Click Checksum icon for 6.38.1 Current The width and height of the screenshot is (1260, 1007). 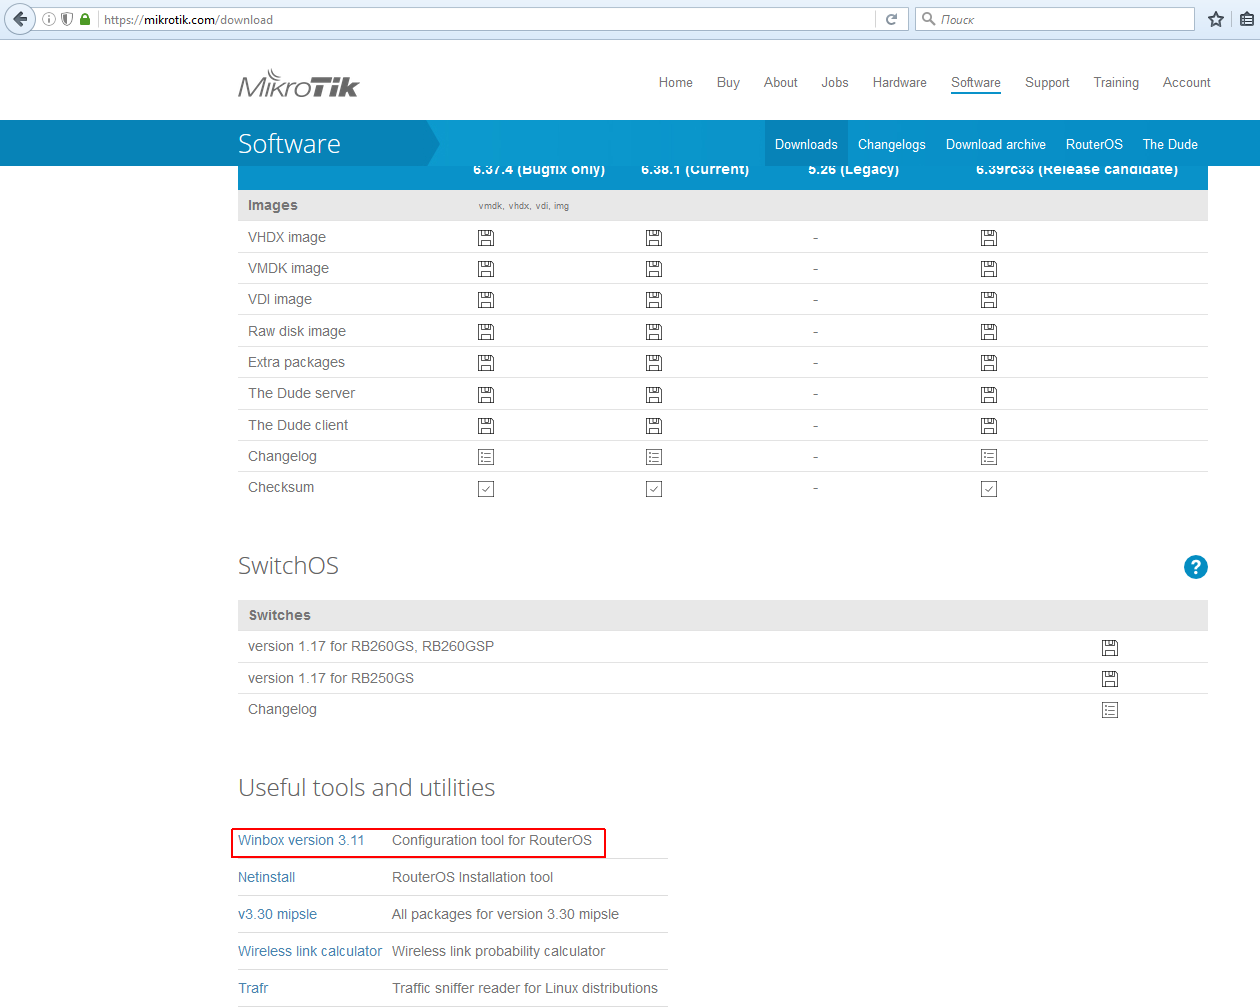coord(654,489)
